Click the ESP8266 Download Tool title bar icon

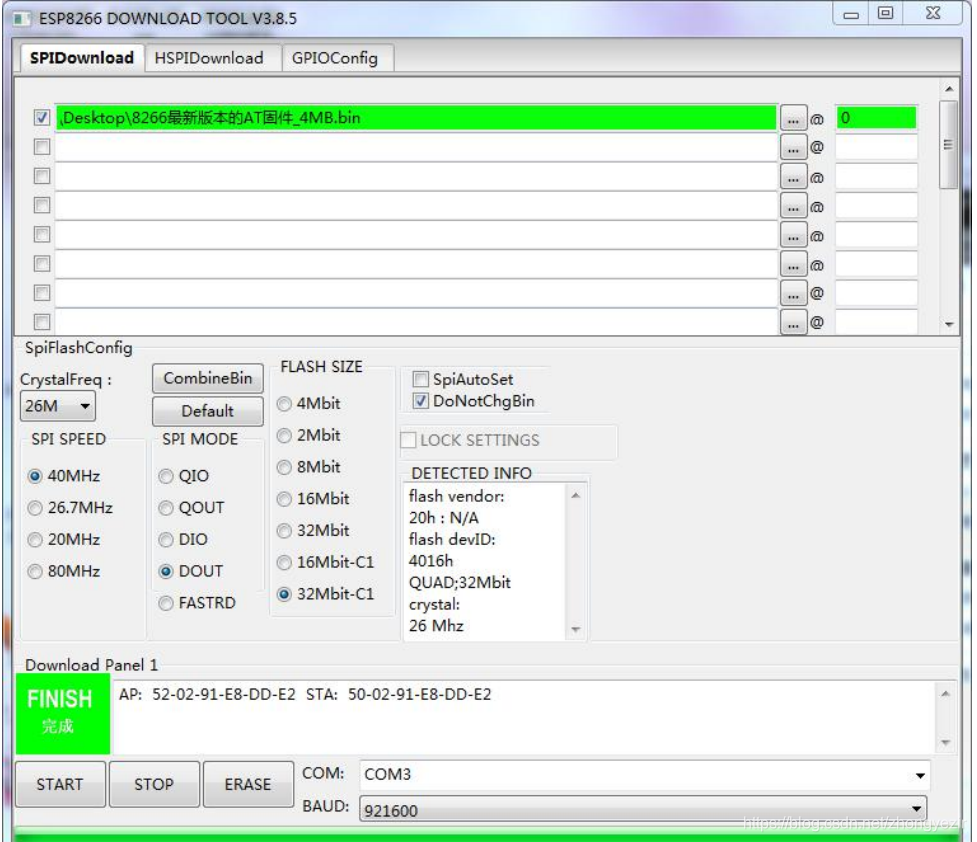tap(22, 19)
